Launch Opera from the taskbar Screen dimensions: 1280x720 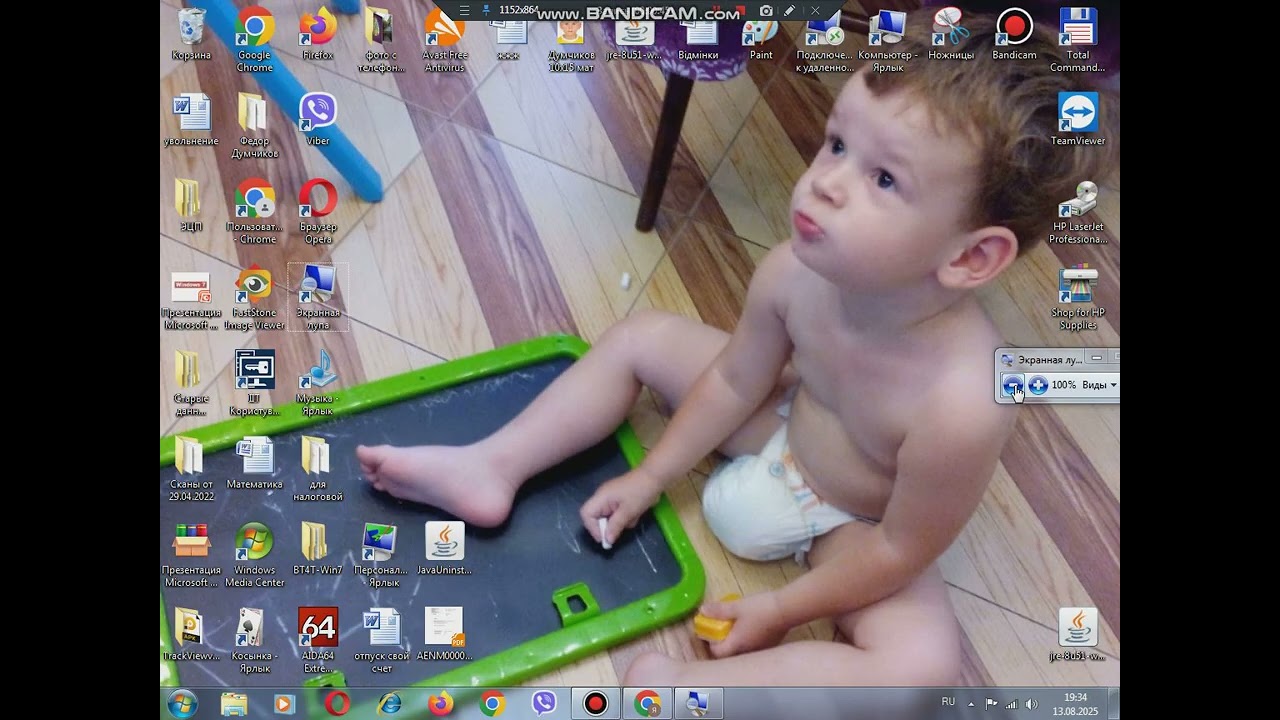(x=337, y=703)
